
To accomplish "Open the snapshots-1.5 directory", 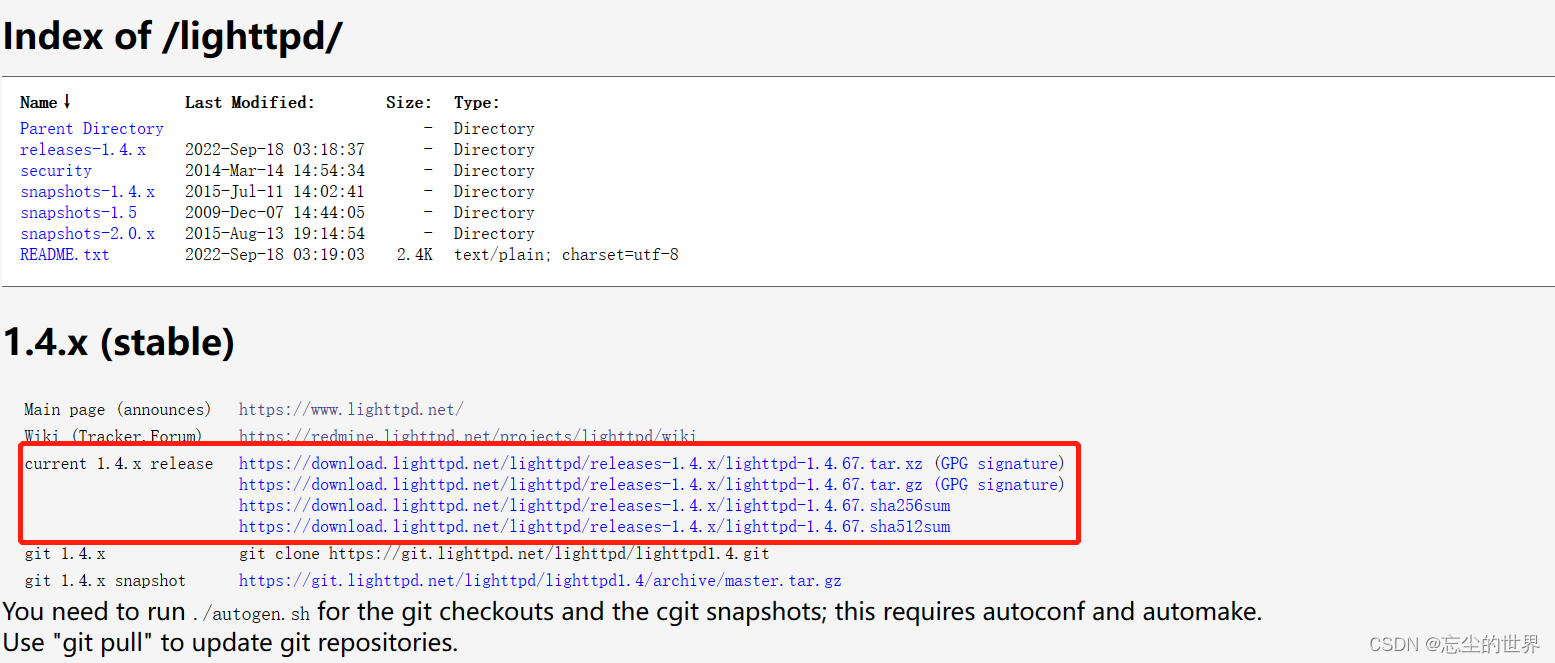I will [78, 212].
